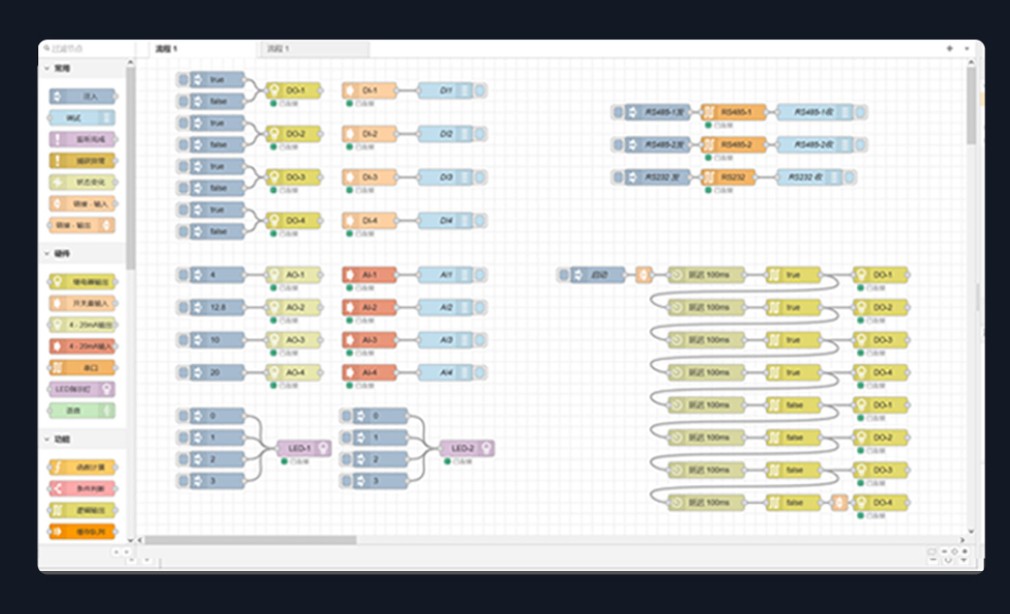This screenshot has height=614, width=1010.
Task: Select the AI-1 analog input node
Action: tap(369, 275)
